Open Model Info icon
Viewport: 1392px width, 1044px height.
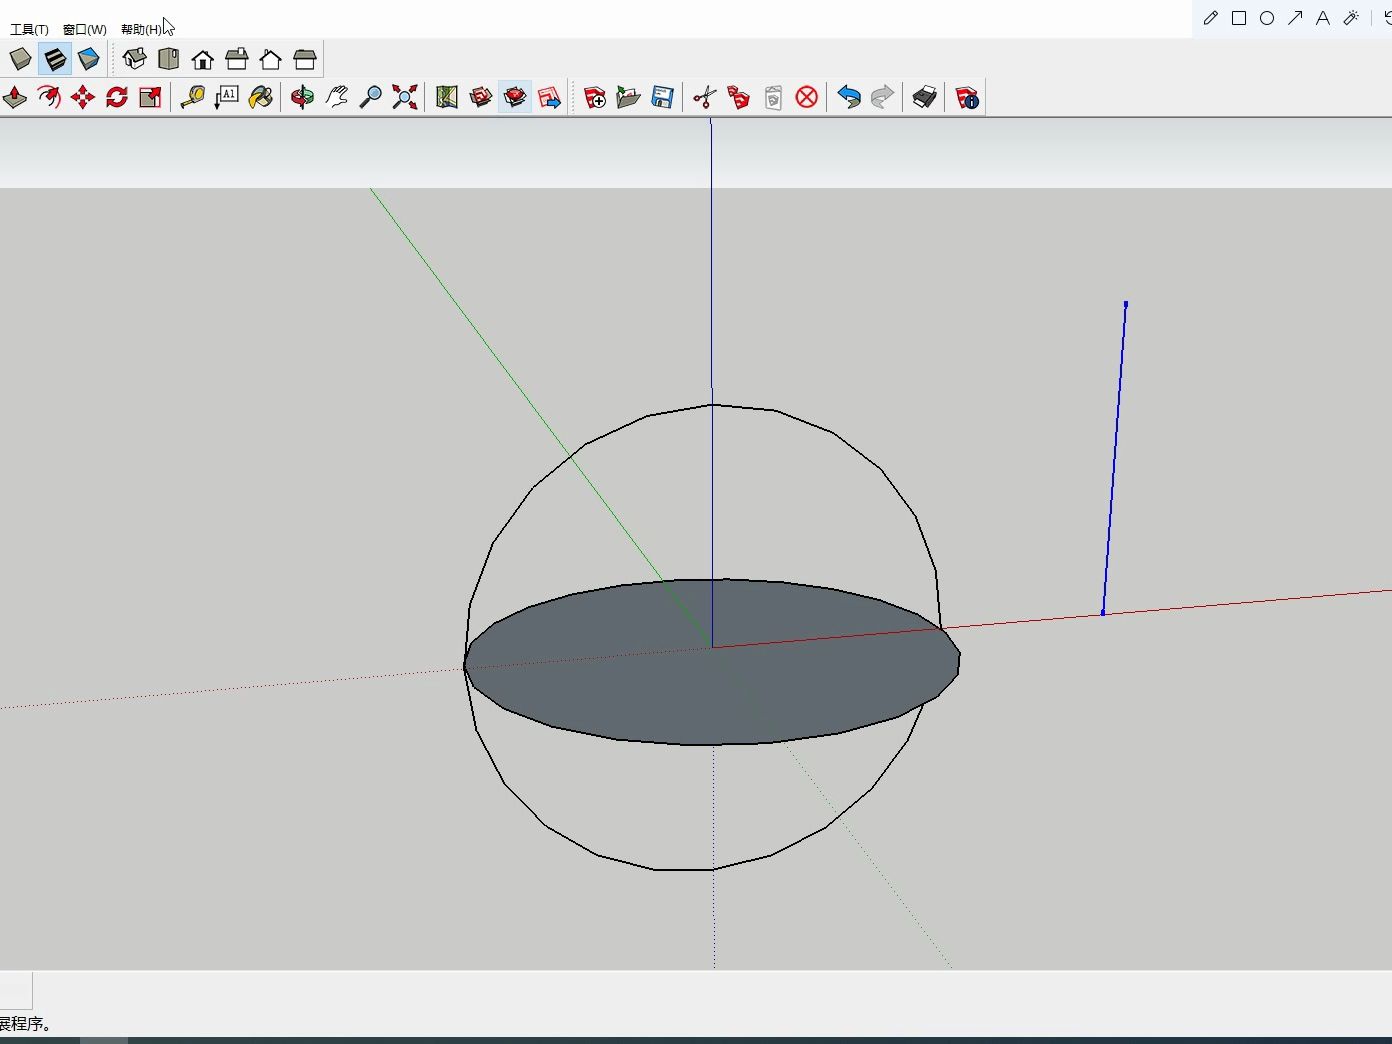click(967, 97)
